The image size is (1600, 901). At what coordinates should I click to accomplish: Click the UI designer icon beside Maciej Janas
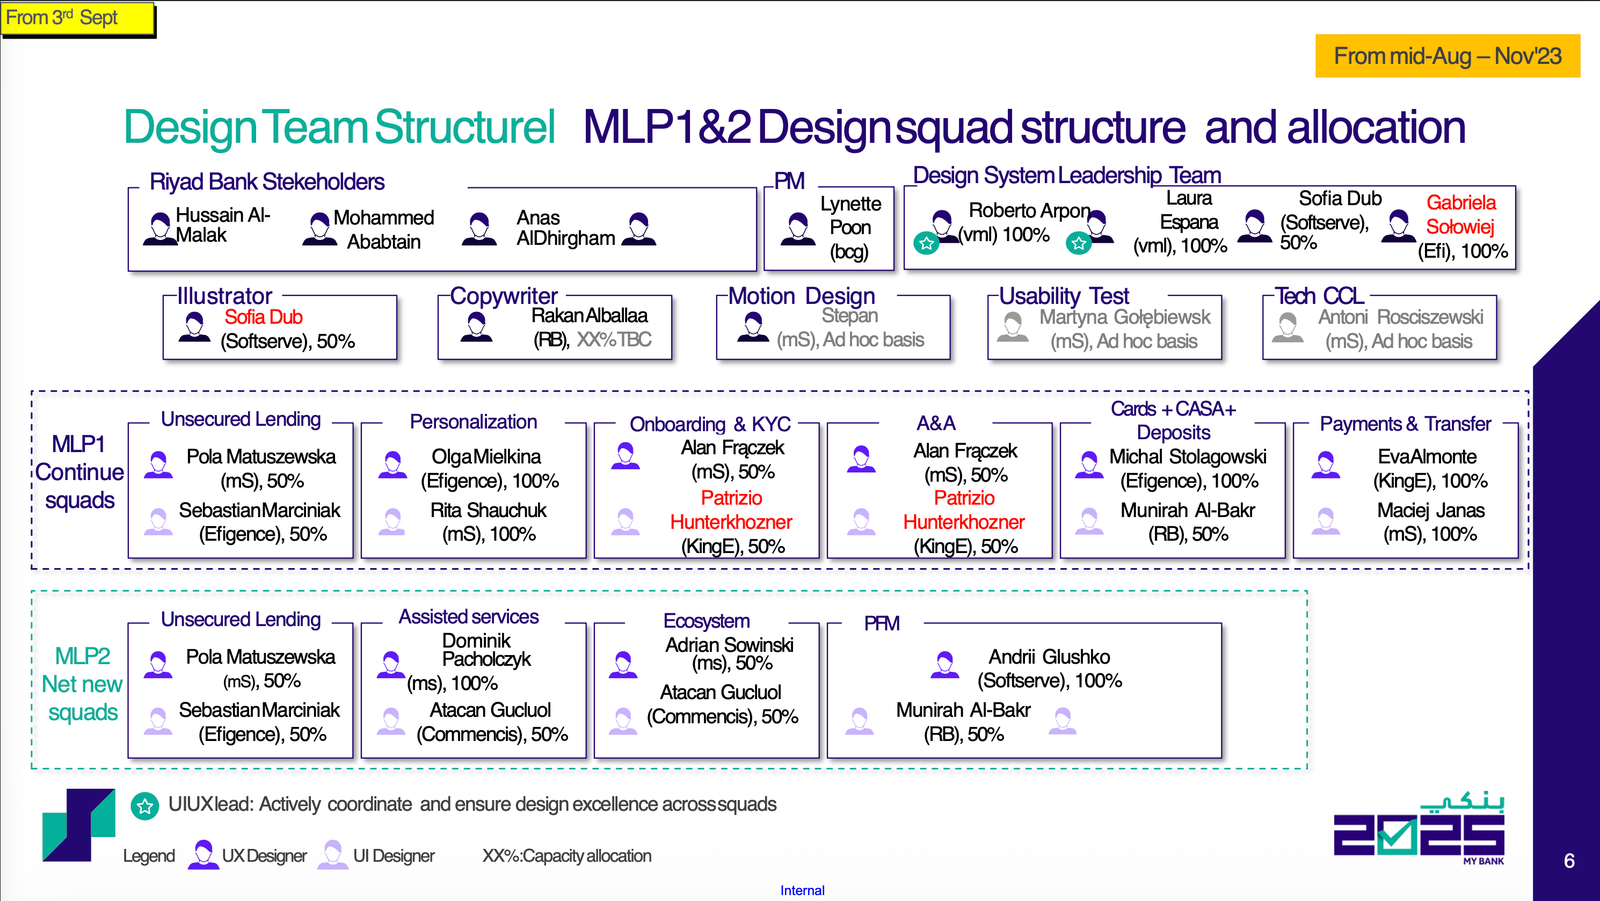tap(1326, 520)
